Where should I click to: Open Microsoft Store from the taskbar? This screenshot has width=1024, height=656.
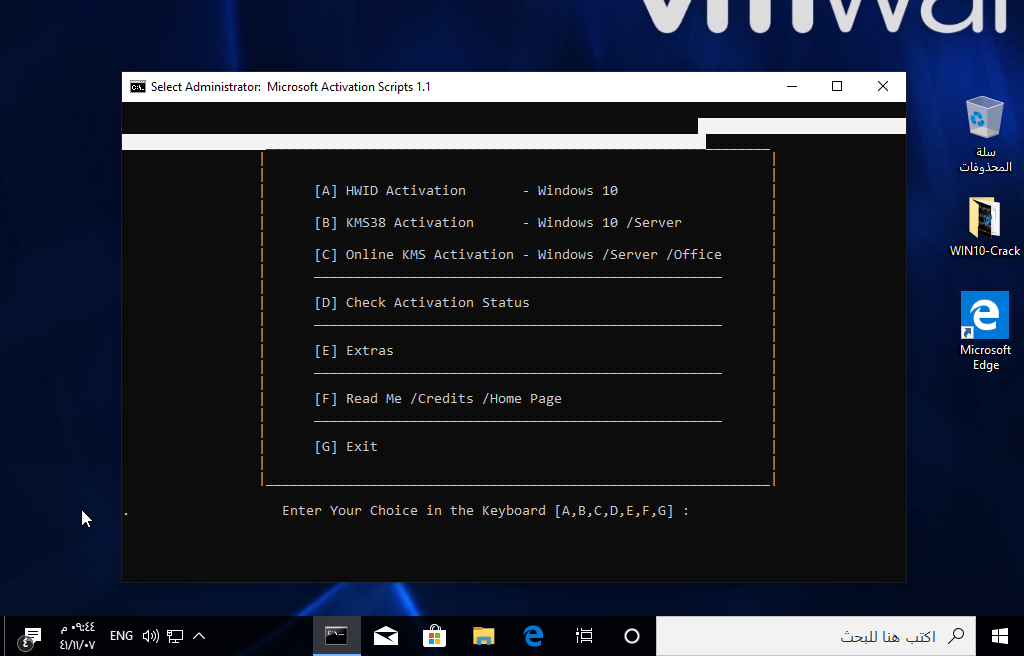click(x=434, y=636)
